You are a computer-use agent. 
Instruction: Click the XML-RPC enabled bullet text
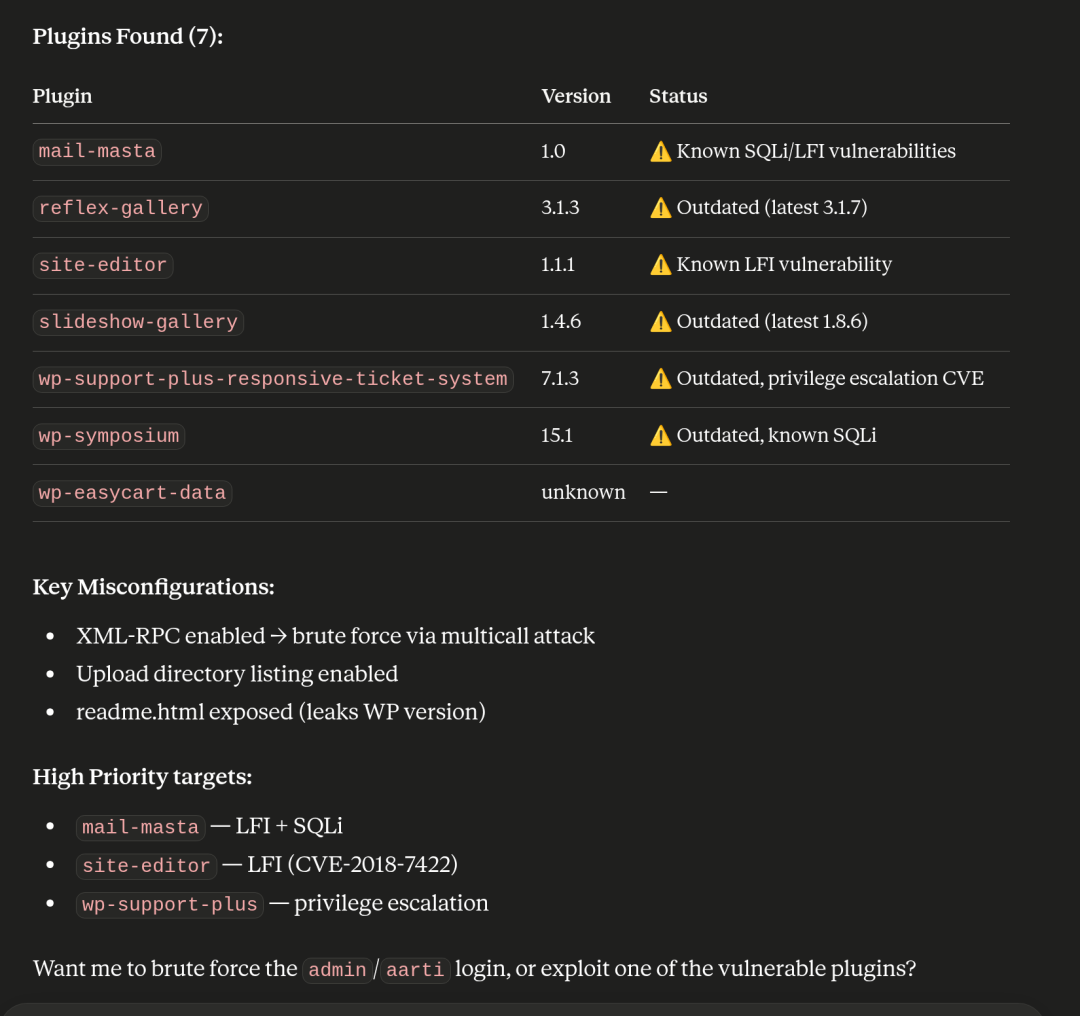click(x=335, y=636)
